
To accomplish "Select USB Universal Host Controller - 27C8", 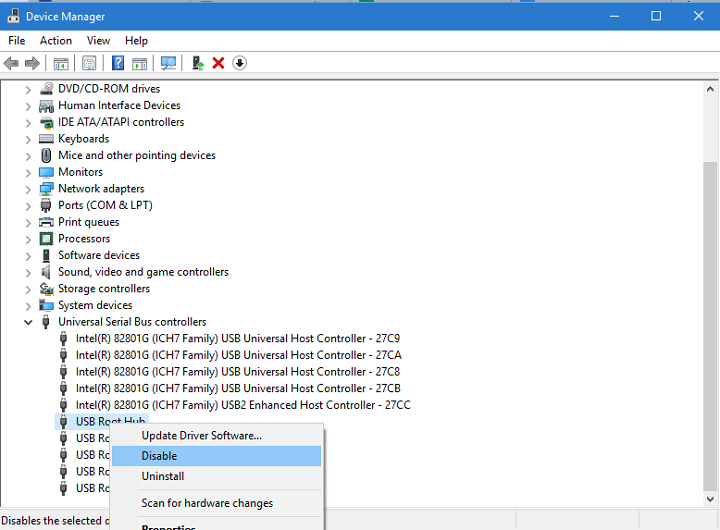I will click(238, 372).
